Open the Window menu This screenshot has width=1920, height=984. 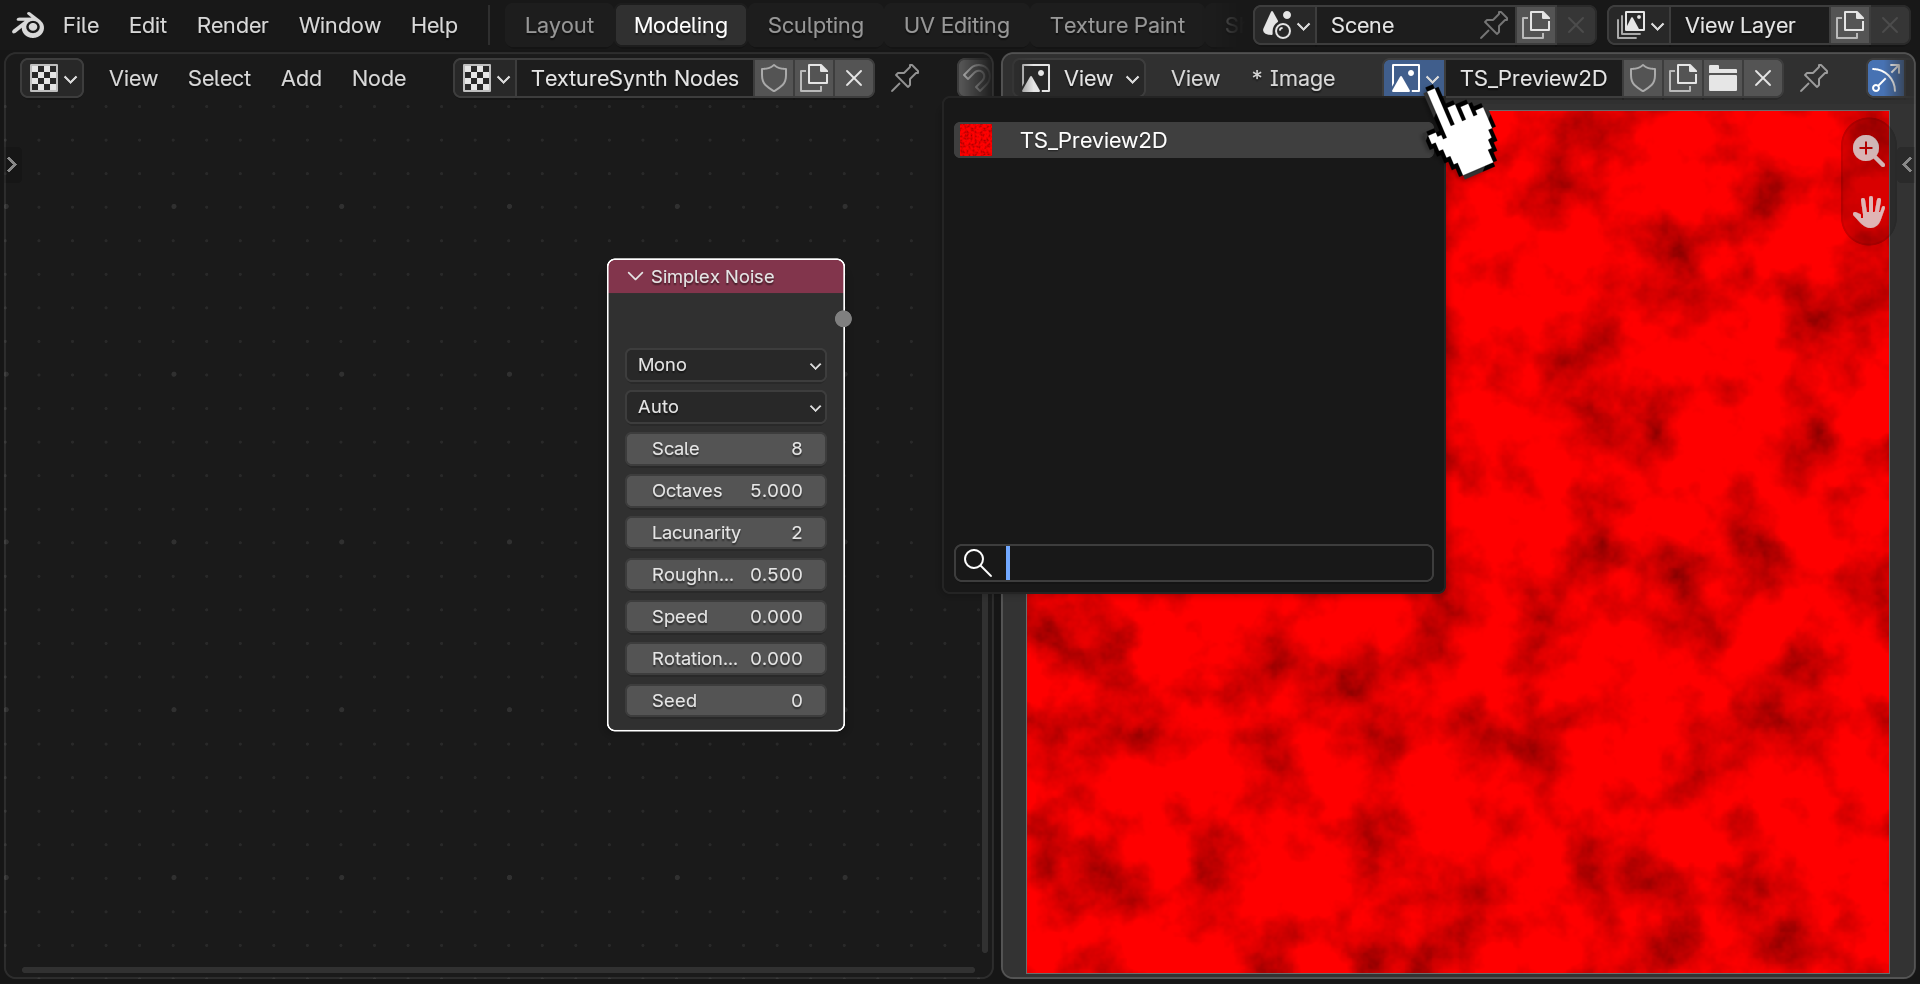pos(340,25)
